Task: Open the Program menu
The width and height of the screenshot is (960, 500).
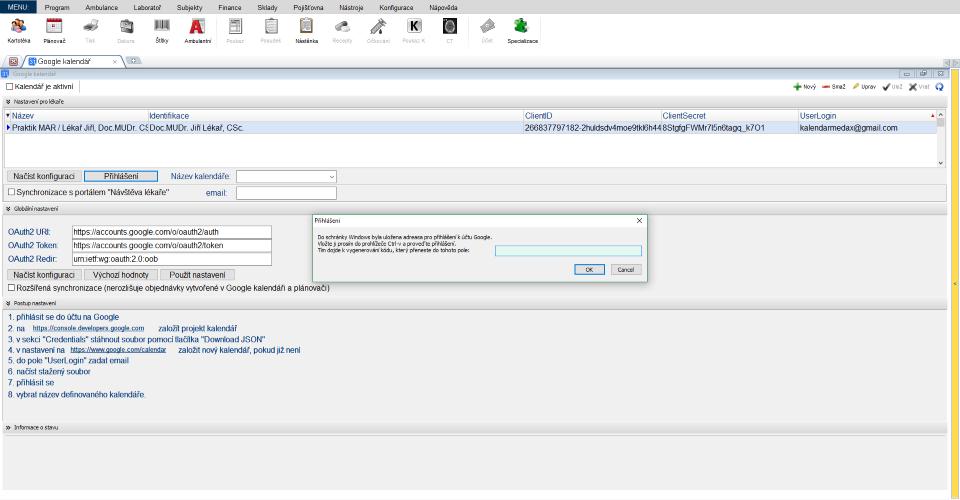Action: (57, 7)
